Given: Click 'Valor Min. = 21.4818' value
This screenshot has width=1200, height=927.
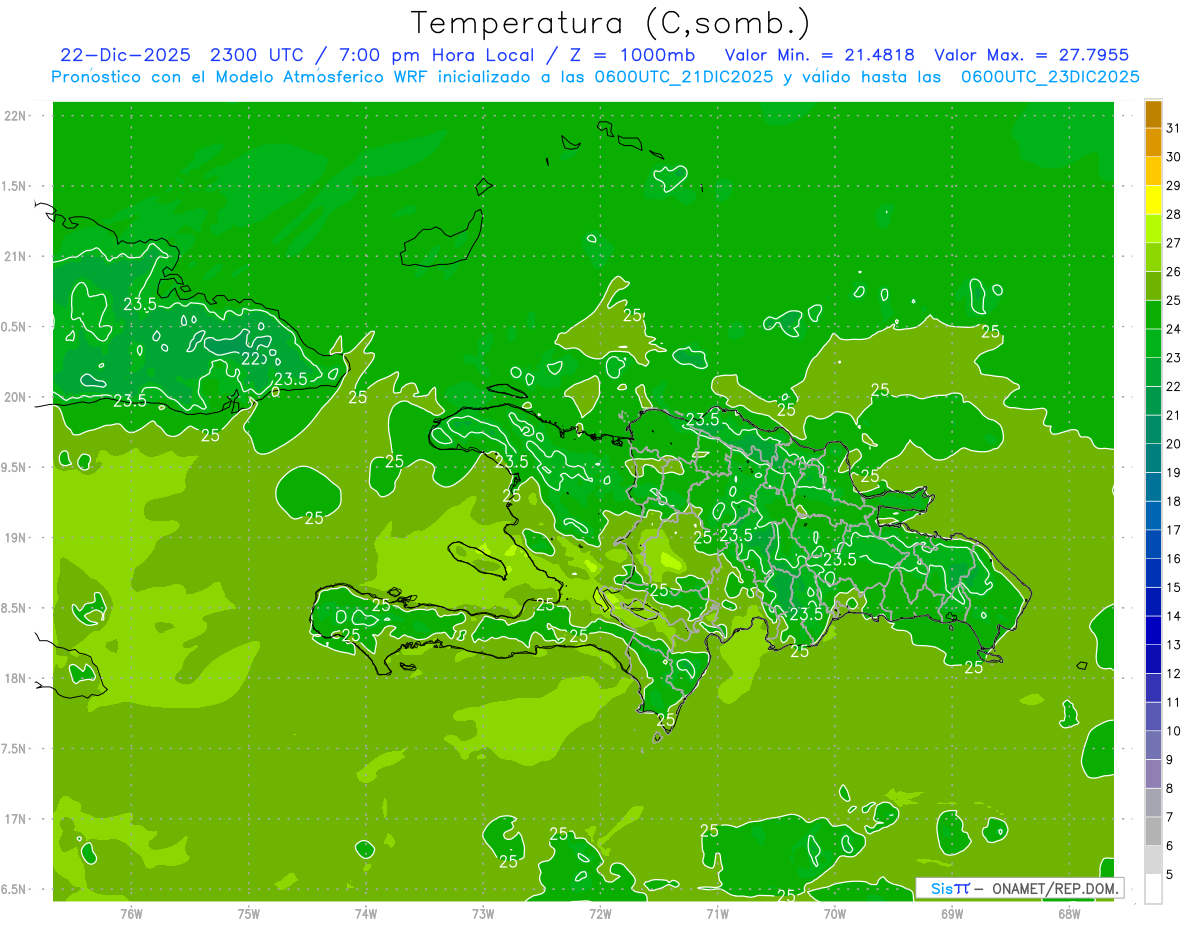Looking at the screenshot, I should click(819, 55).
